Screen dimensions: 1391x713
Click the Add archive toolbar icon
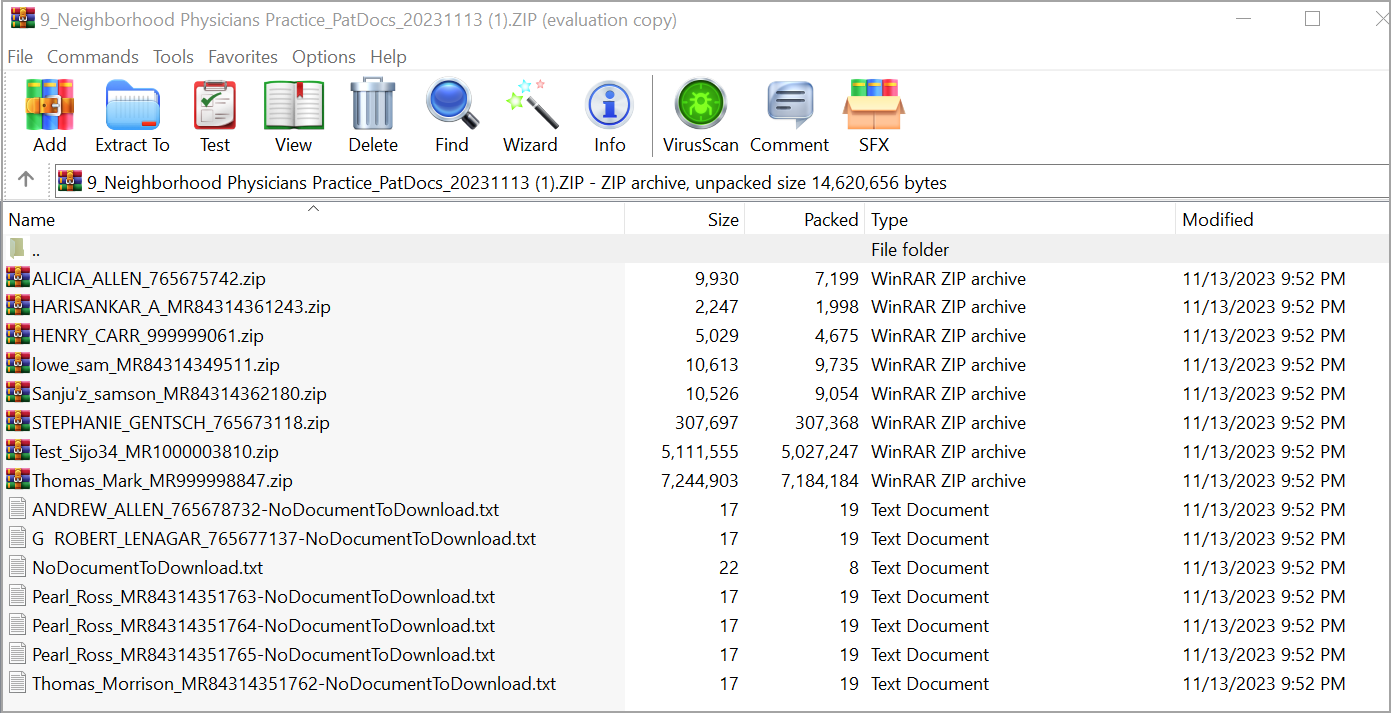click(50, 117)
